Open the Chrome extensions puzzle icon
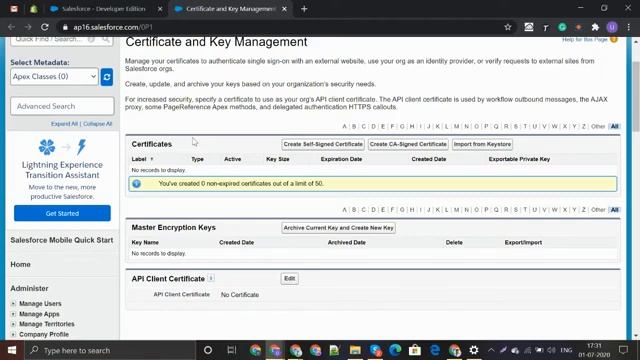 point(595,27)
